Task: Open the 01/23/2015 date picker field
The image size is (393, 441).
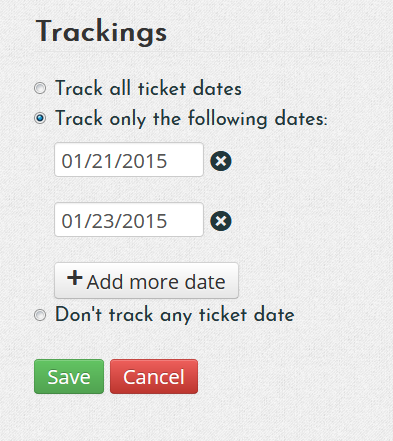Action: pos(129,220)
